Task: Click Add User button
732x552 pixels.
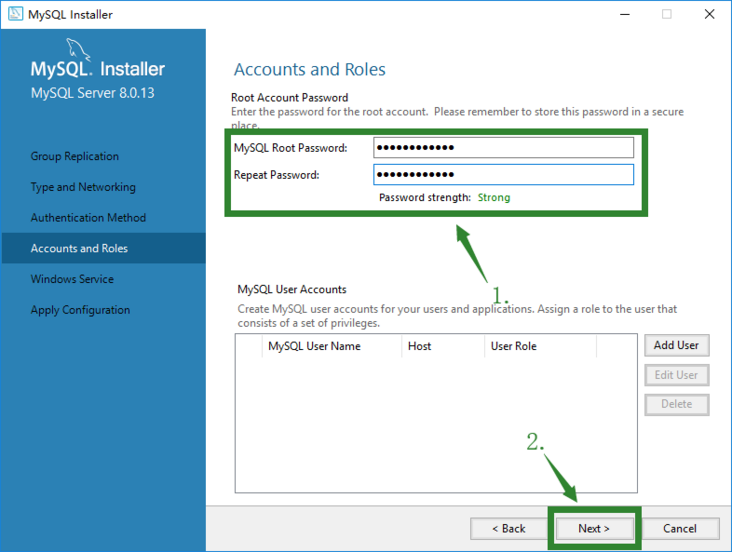Action: point(676,345)
